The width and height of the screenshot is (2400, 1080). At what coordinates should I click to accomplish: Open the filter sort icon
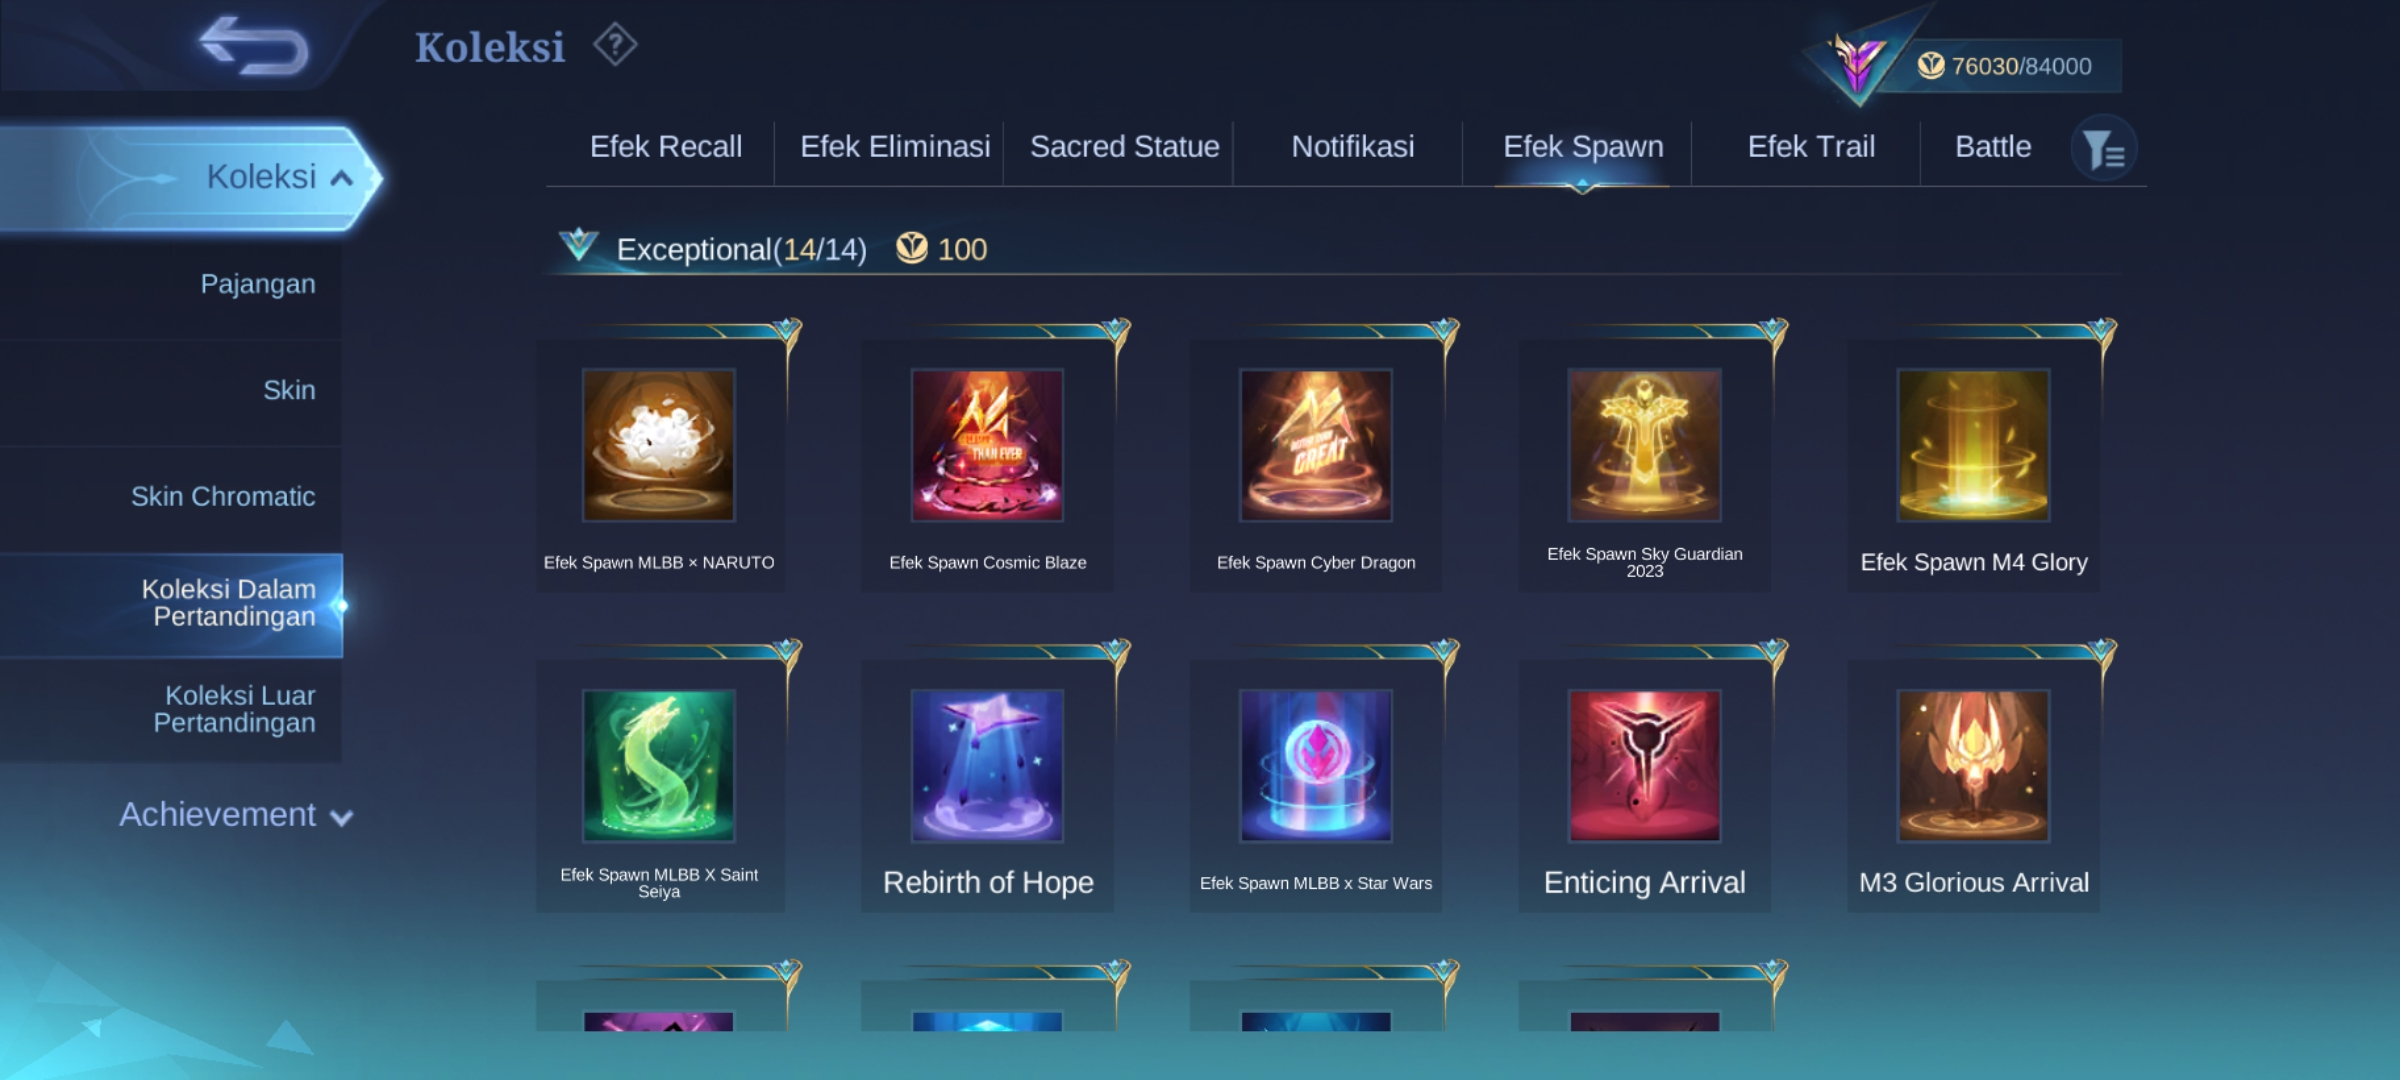pos(2104,149)
